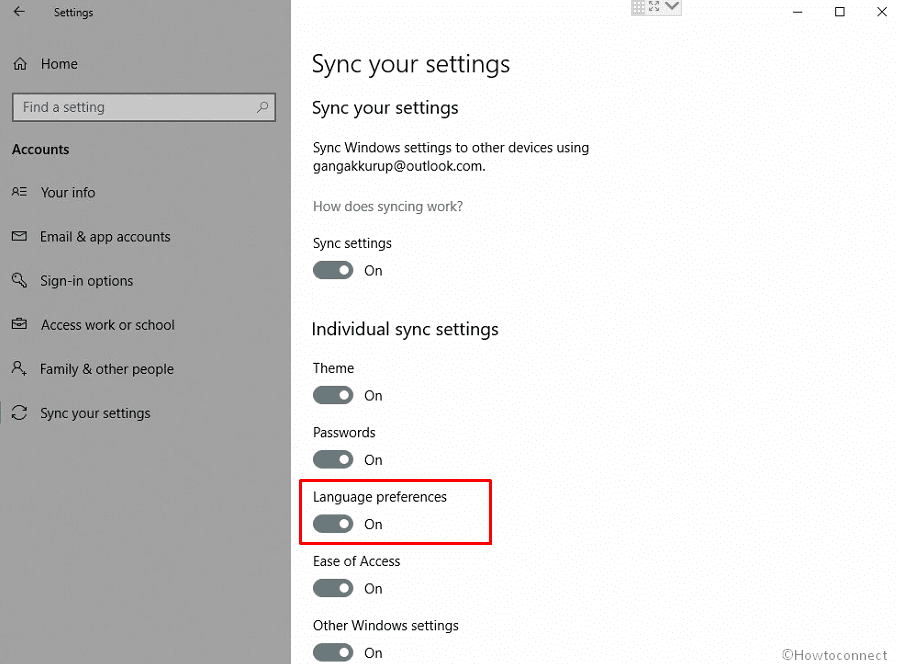Select Home from the navigation pane

57,63
